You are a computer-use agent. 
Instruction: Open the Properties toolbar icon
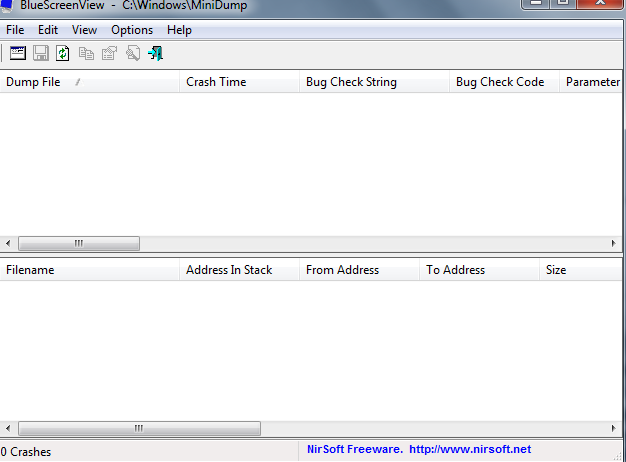(x=109, y=53)
